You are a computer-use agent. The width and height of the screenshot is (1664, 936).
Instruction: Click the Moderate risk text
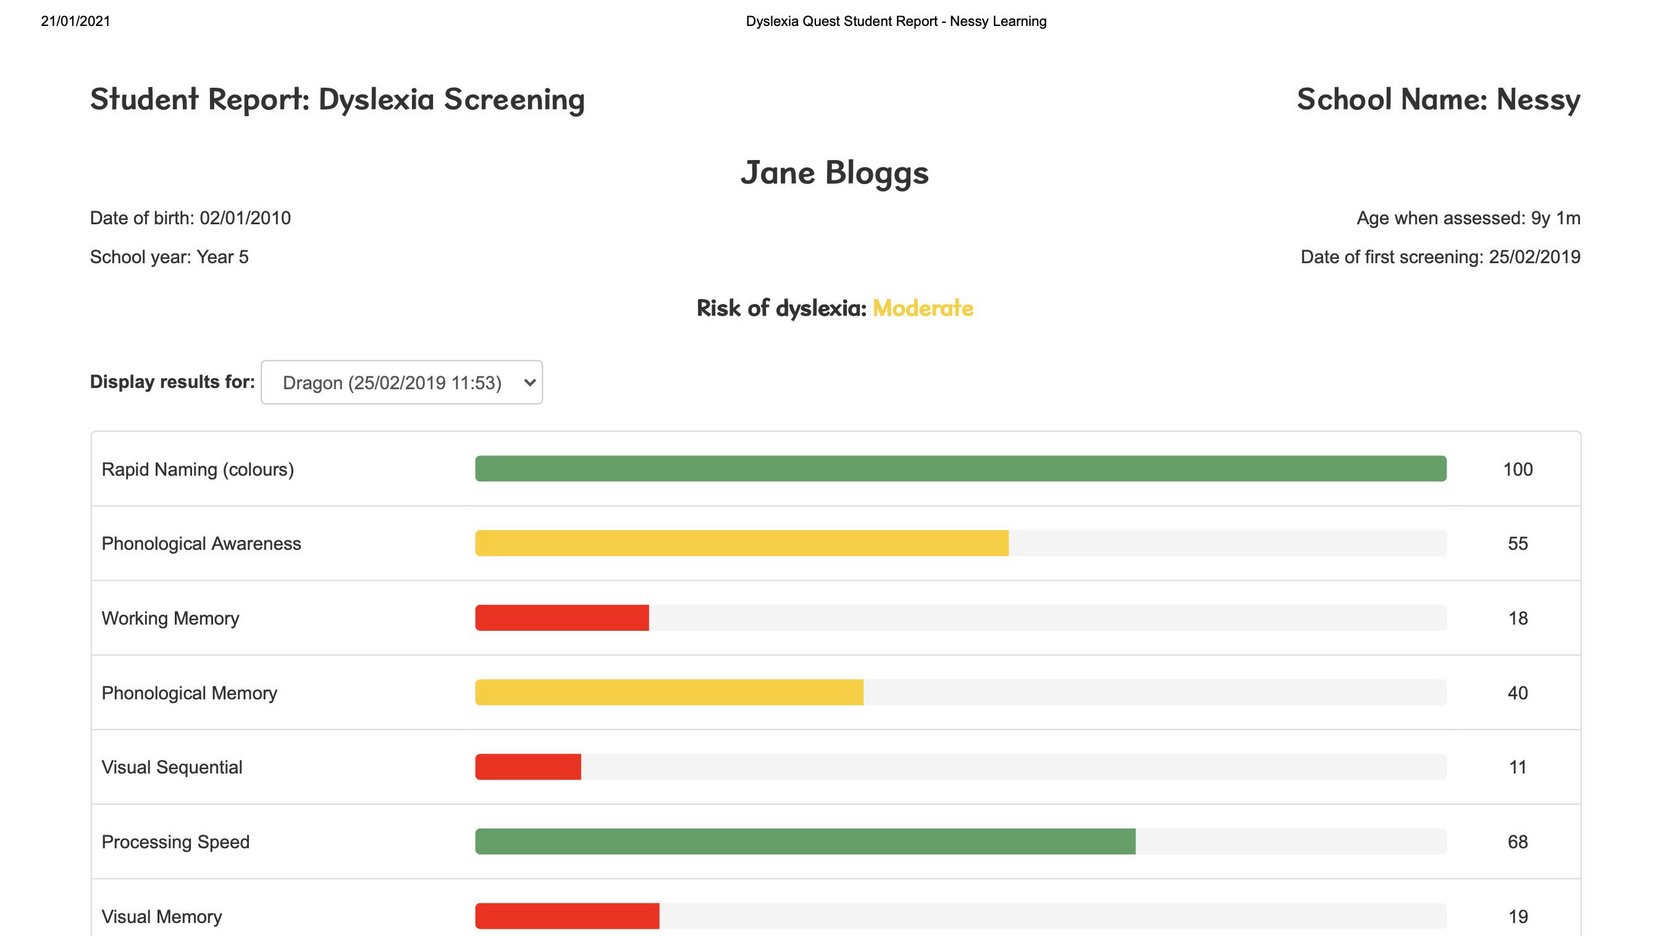pos(923,308)
